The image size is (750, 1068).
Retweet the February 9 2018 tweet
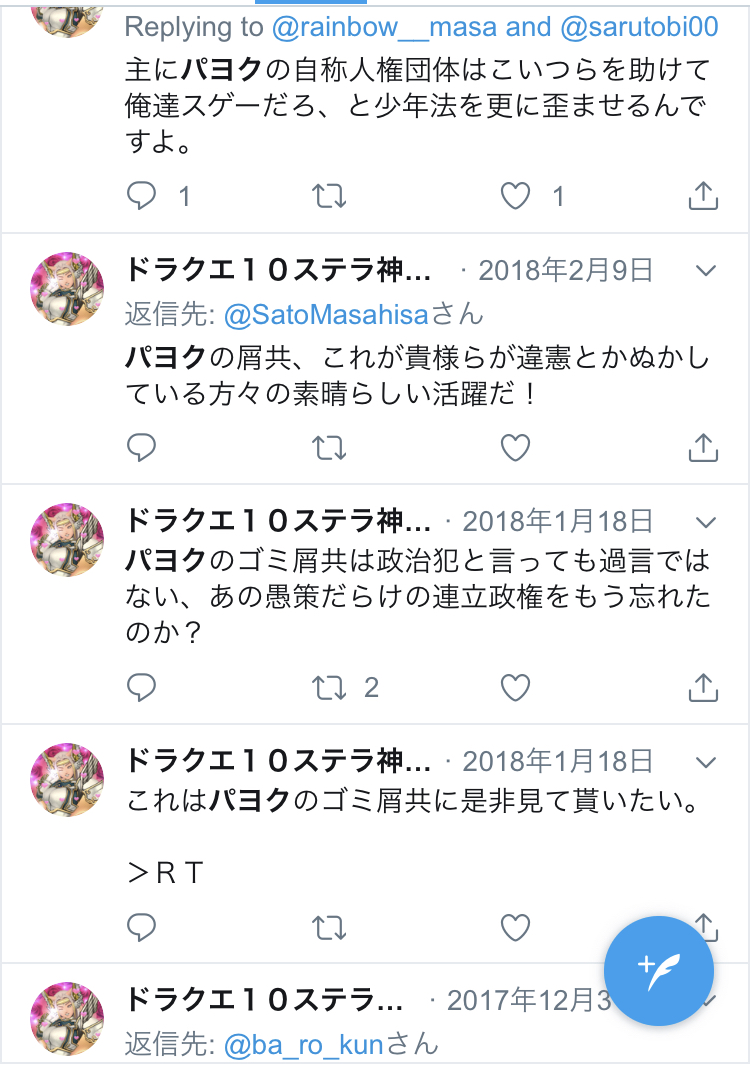coord(329,448)
